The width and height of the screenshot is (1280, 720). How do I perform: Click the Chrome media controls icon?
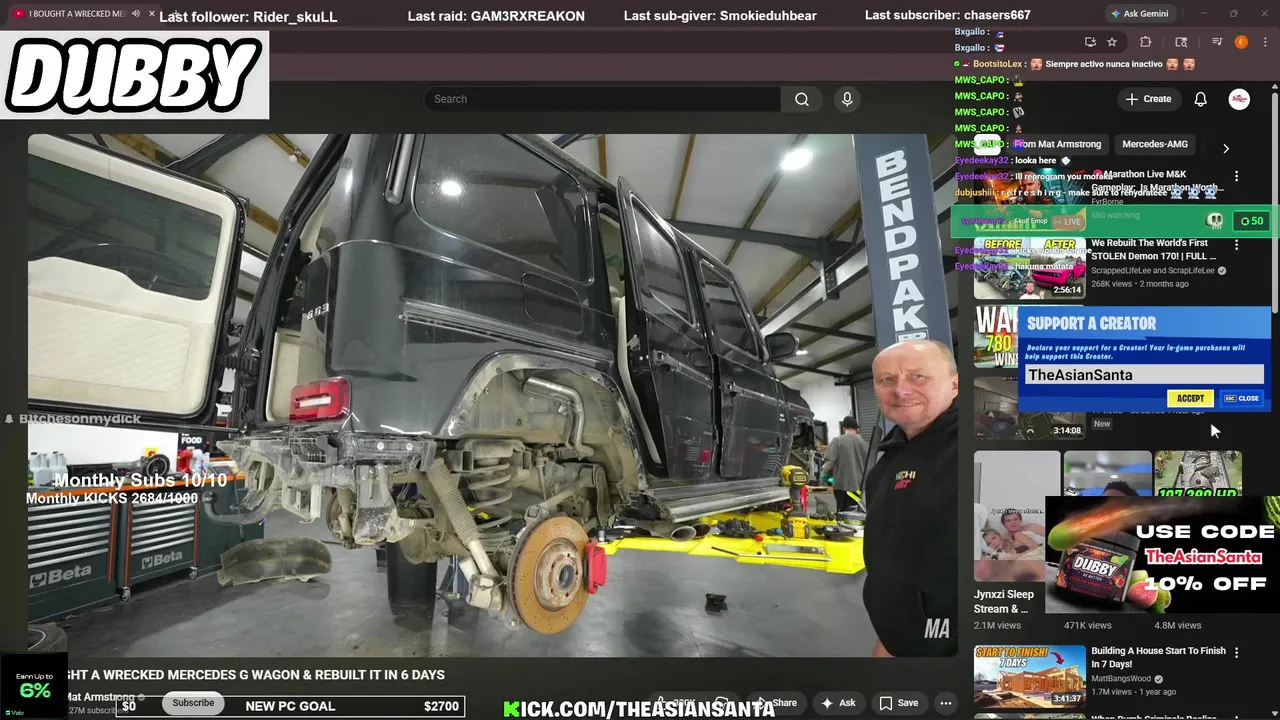[1217, 42]
